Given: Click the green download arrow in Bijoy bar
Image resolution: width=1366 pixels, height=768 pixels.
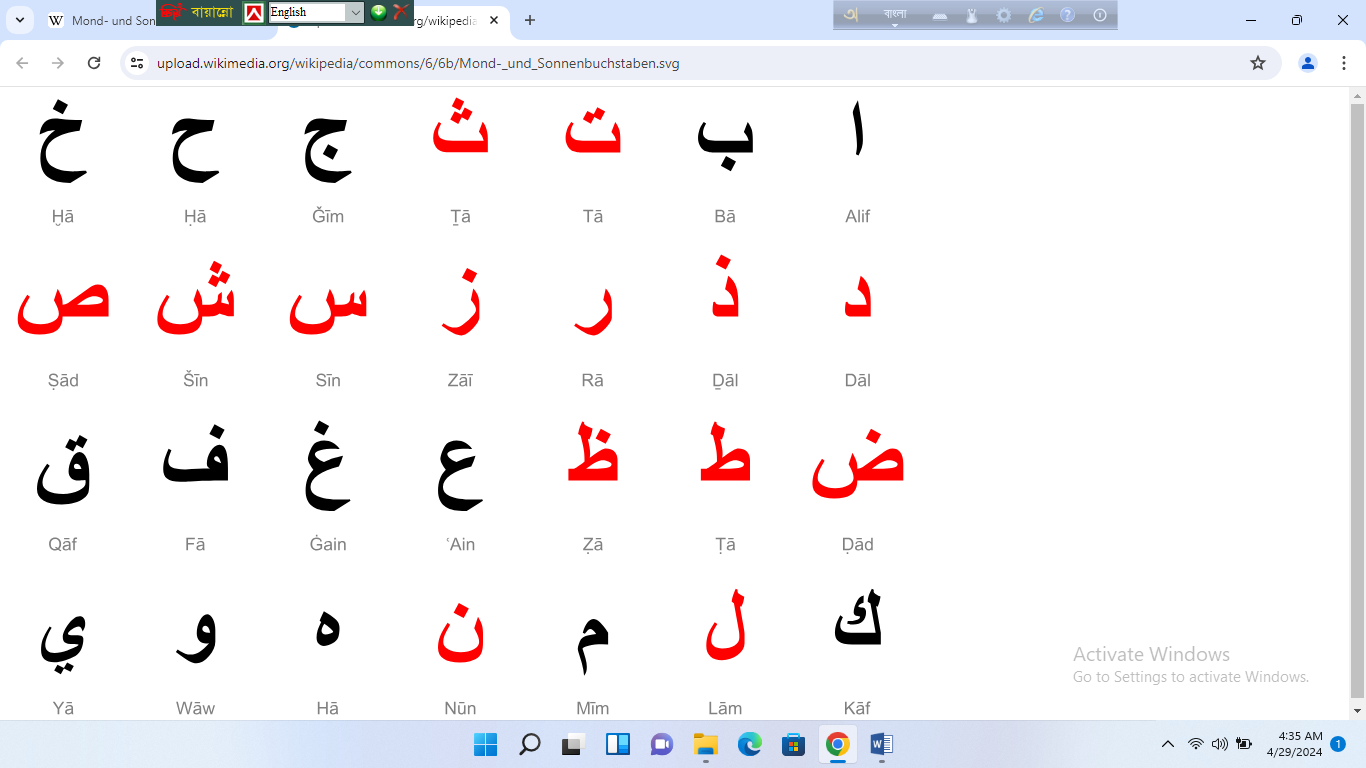Looking at the screenshot, I should click(378, 12).
